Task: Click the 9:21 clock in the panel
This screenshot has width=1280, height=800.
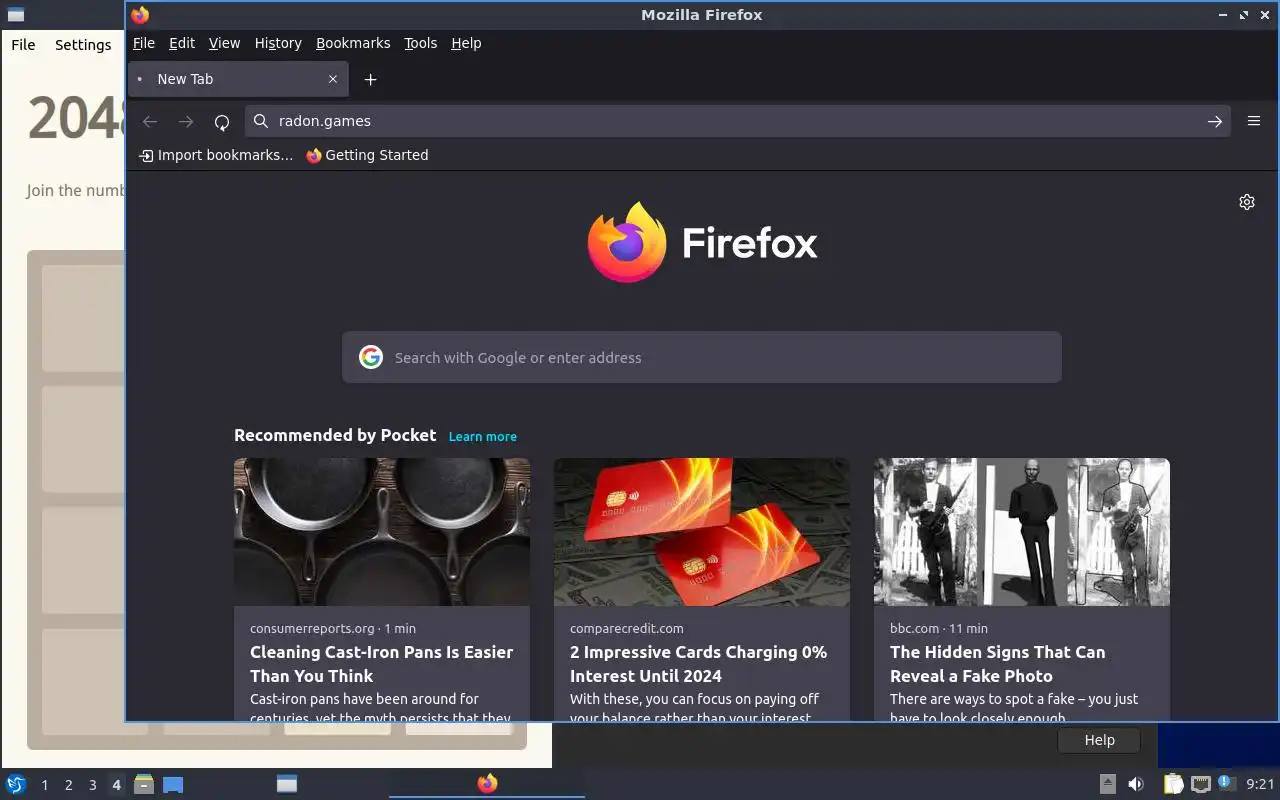Action: [1260, 785]
